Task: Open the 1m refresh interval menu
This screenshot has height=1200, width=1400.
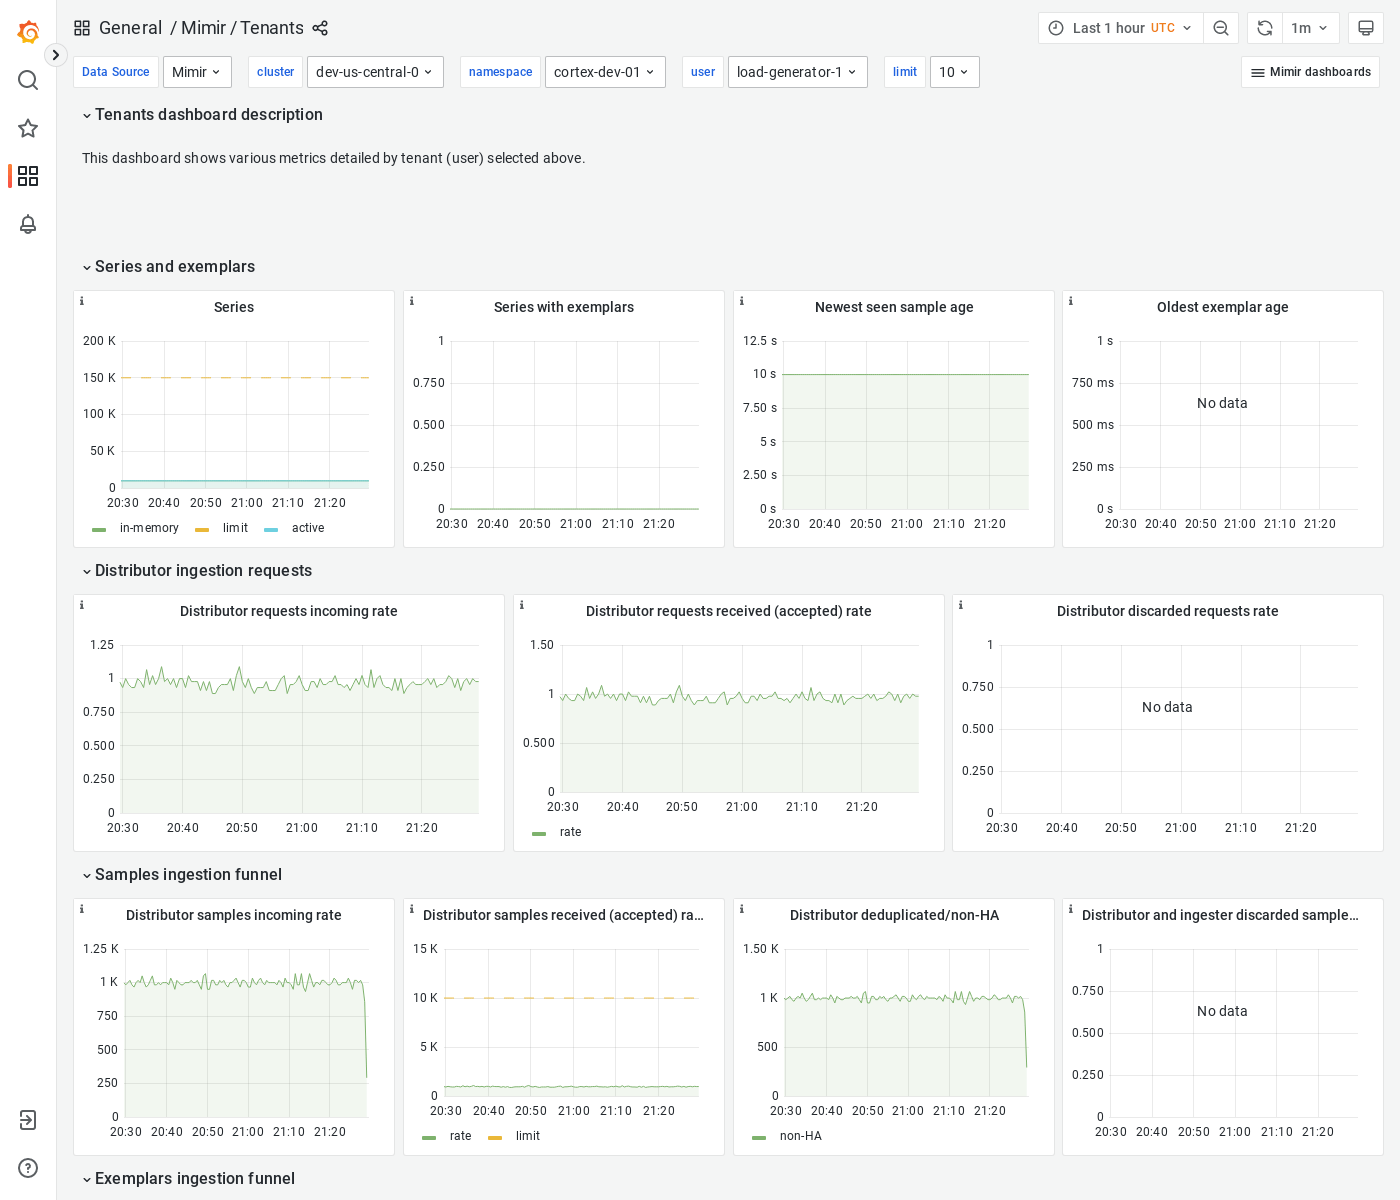Action: [x=1310, y=28]
